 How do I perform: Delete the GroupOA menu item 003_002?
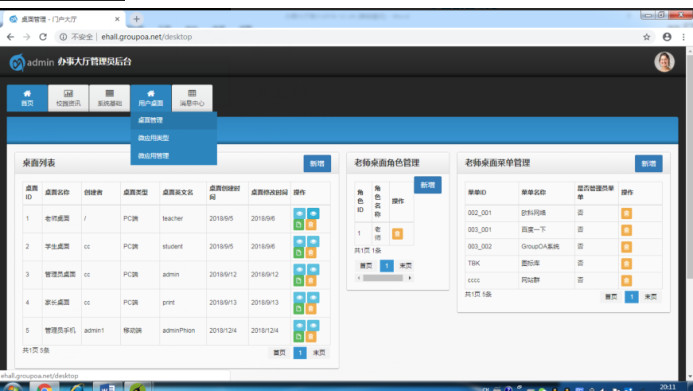[626, 247]
